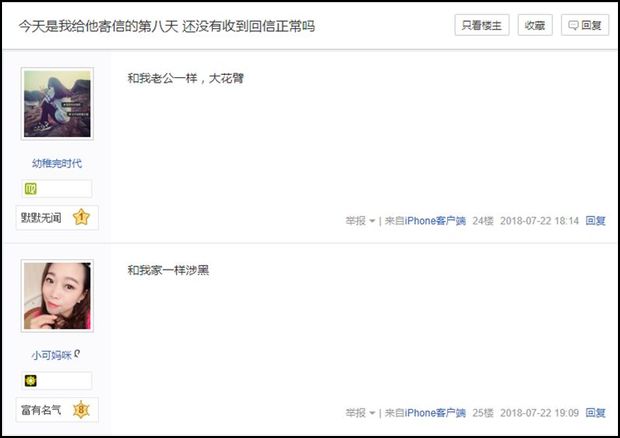Click the timestamp 2018-07-22 19:09
The height and width of the screenshot is (438, 620).
[539, 413]
